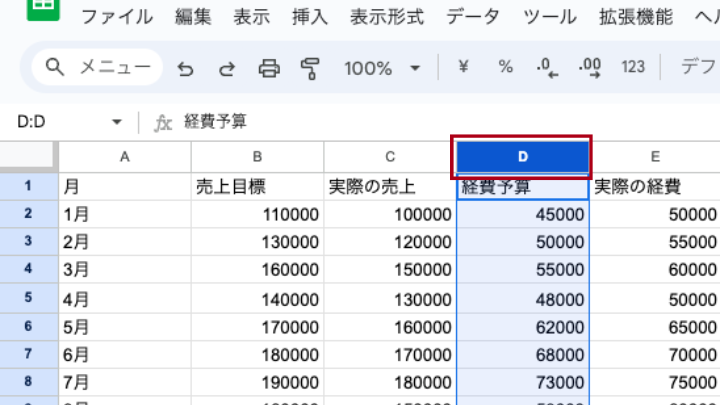Open the 100% zoom dropdown
The width and height of the screenshot is (720, 405).
coord(383,68)
